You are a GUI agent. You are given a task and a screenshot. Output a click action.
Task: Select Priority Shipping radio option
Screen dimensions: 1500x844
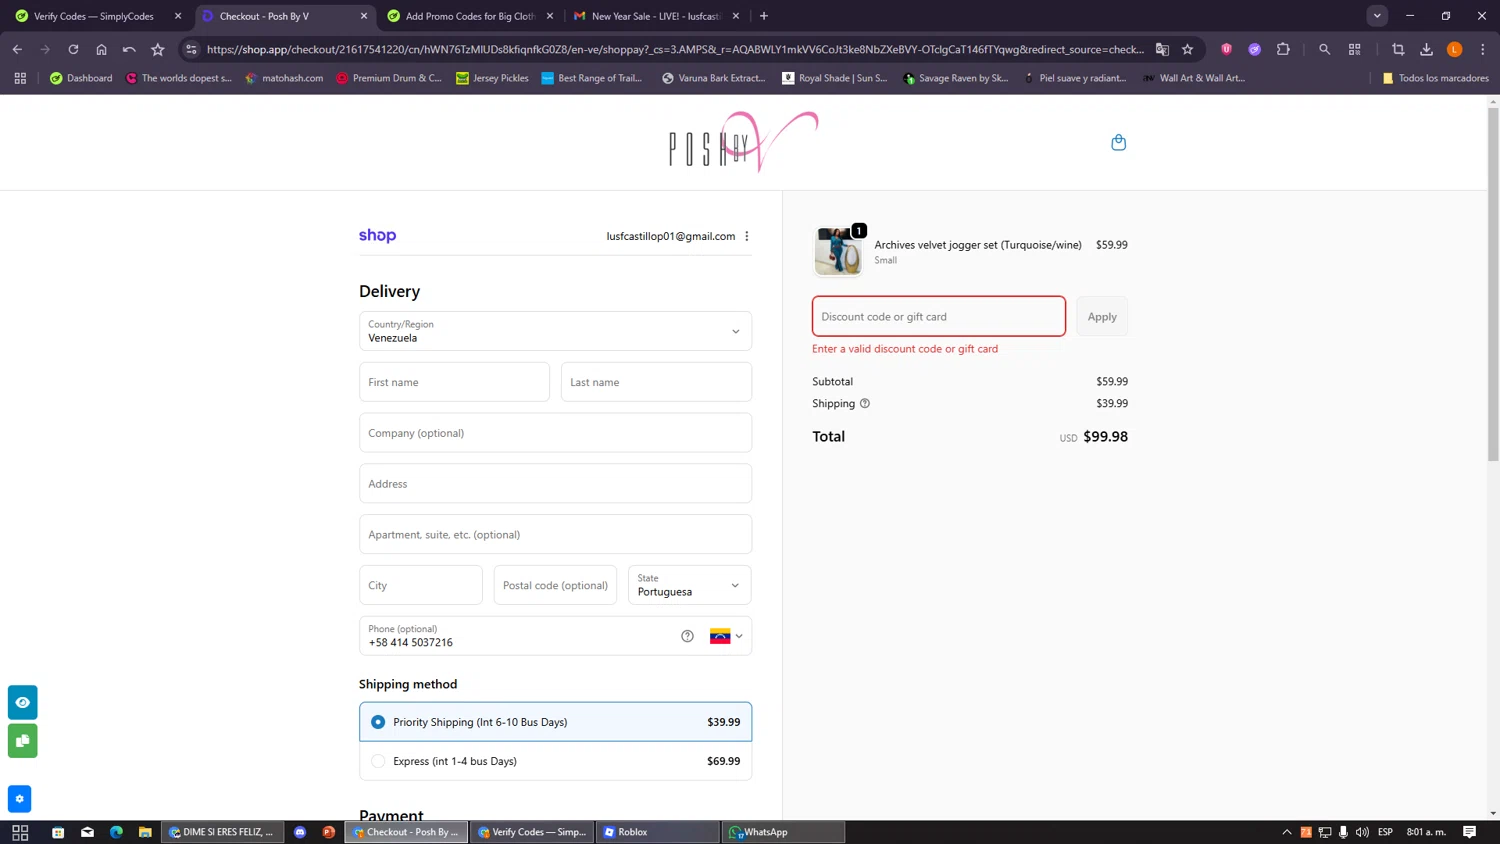pos(378,722)
